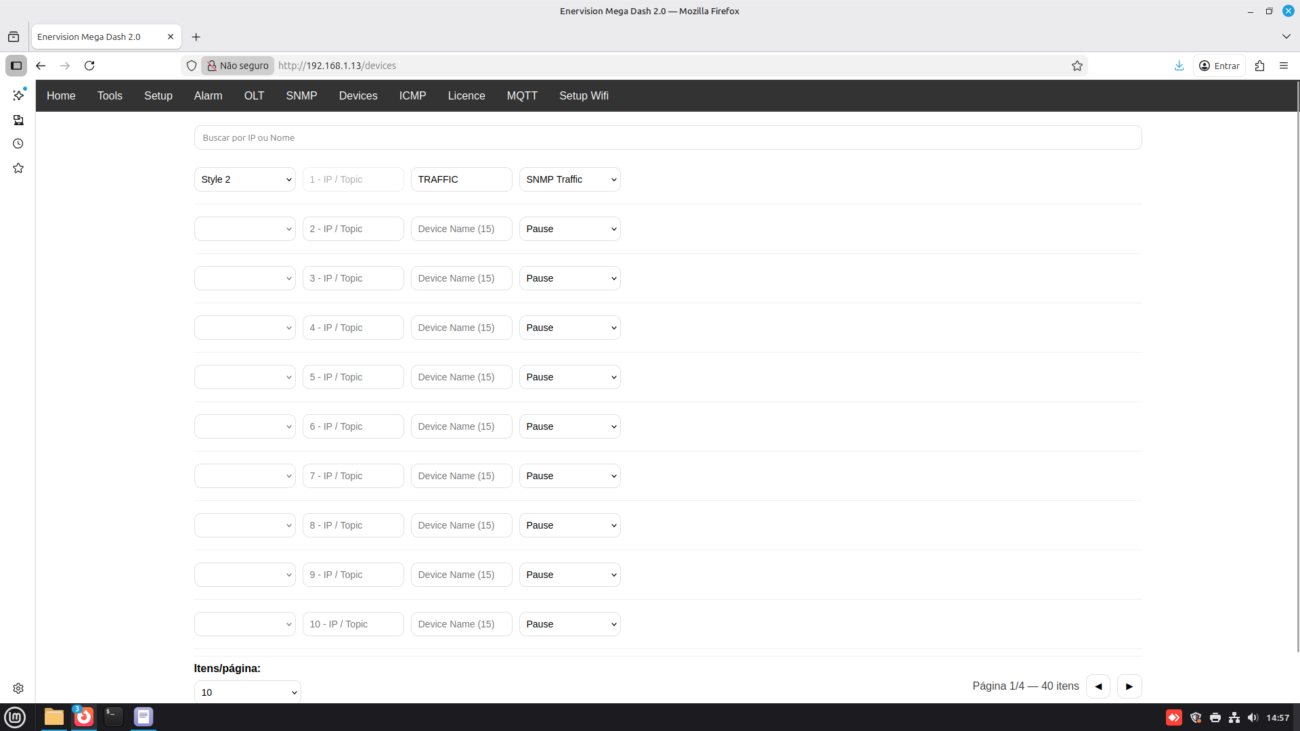The image size is (1300, 731).
Task: Open the Style 2 dropdown in row 1
Action: click(x=245, y=180)
